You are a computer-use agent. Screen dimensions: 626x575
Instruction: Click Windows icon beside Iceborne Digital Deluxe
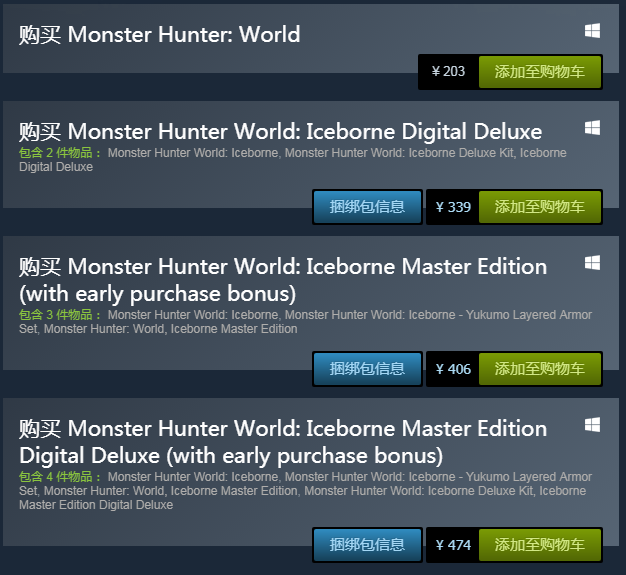[592, 128]
